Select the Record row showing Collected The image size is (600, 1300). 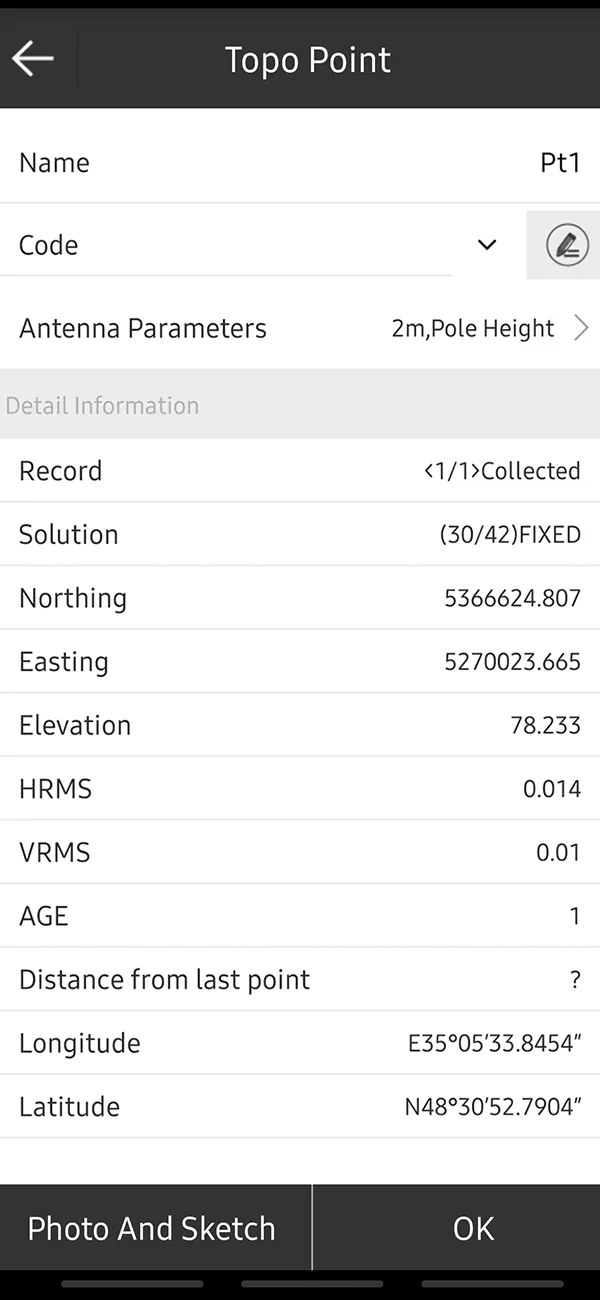click(300, 470)
